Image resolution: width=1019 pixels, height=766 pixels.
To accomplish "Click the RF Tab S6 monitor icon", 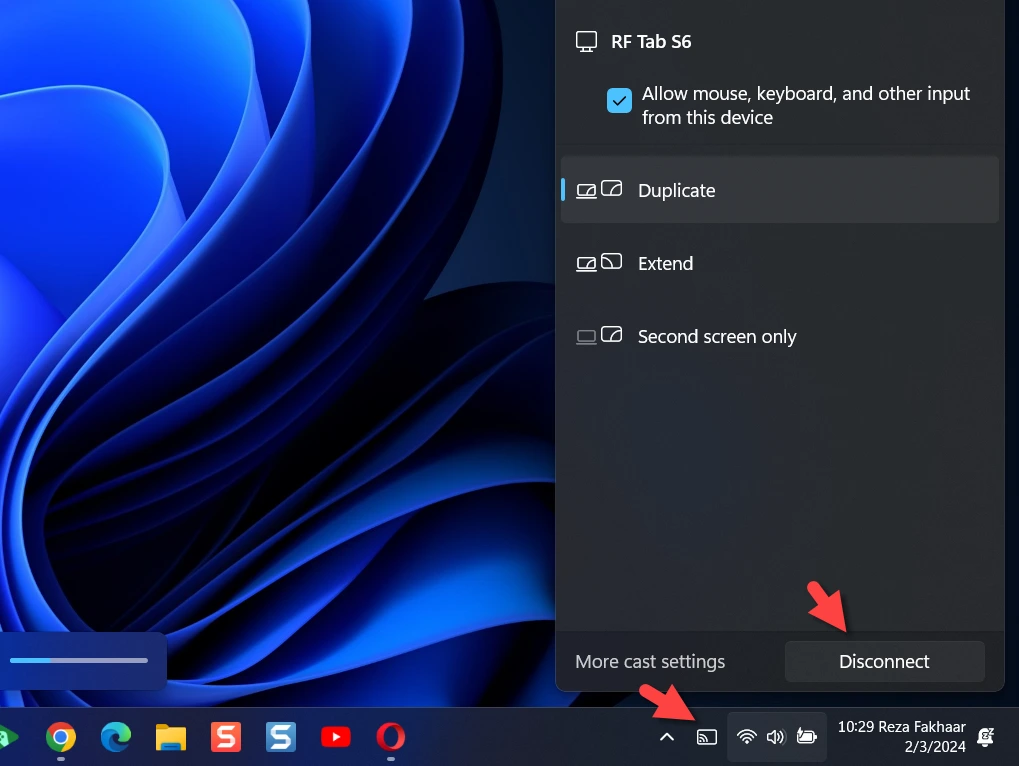I will click(586, 42).
